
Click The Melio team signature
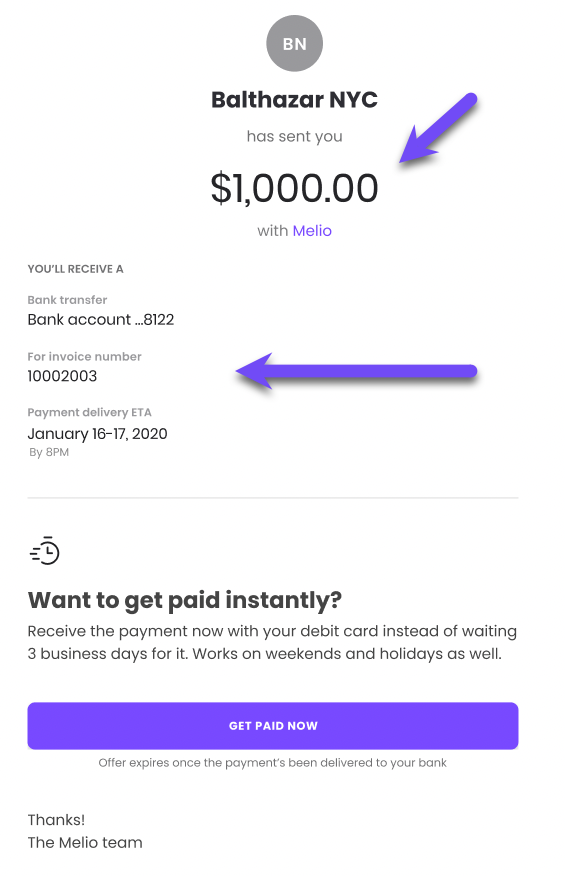click(85, 842)
